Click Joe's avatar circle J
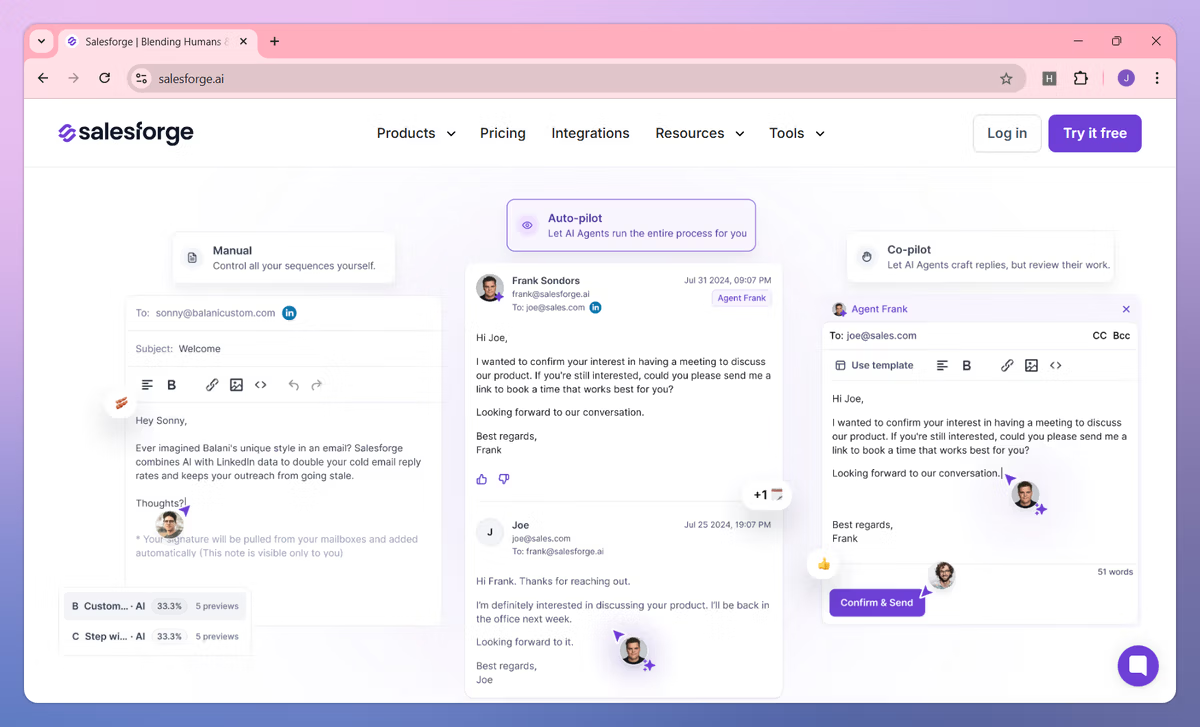The width and height of the screenshot is (1200, 727). (x=490, y=532)
